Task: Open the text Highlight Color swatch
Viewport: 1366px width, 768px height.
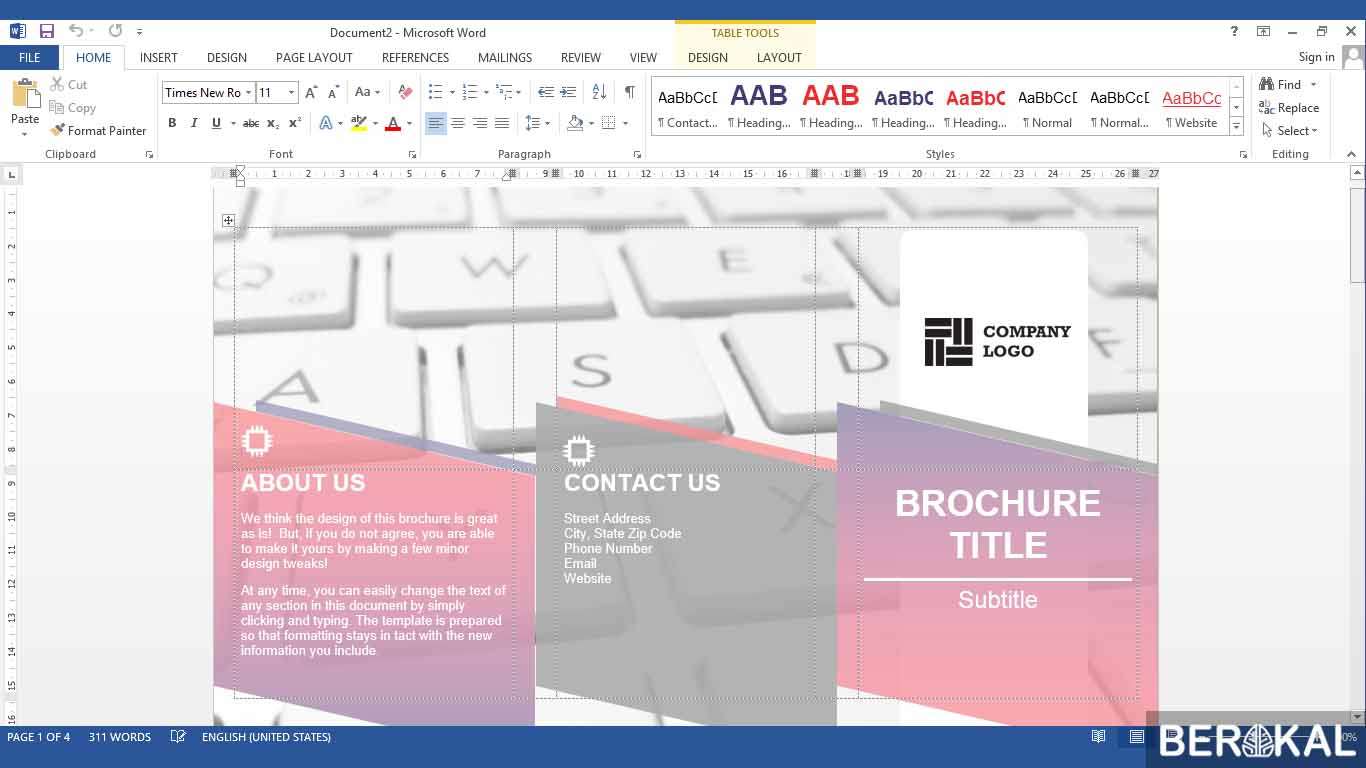Action: pos(358,124)
